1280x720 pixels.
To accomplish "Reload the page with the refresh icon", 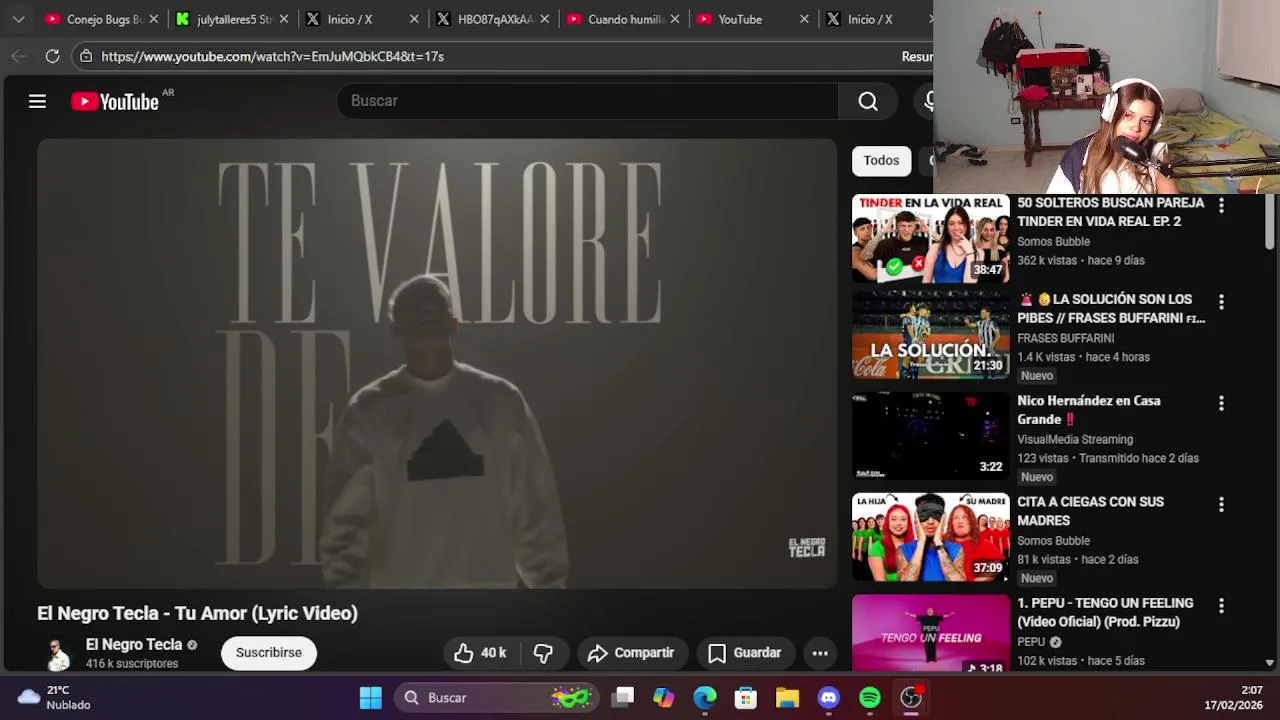I will [52, 56].
